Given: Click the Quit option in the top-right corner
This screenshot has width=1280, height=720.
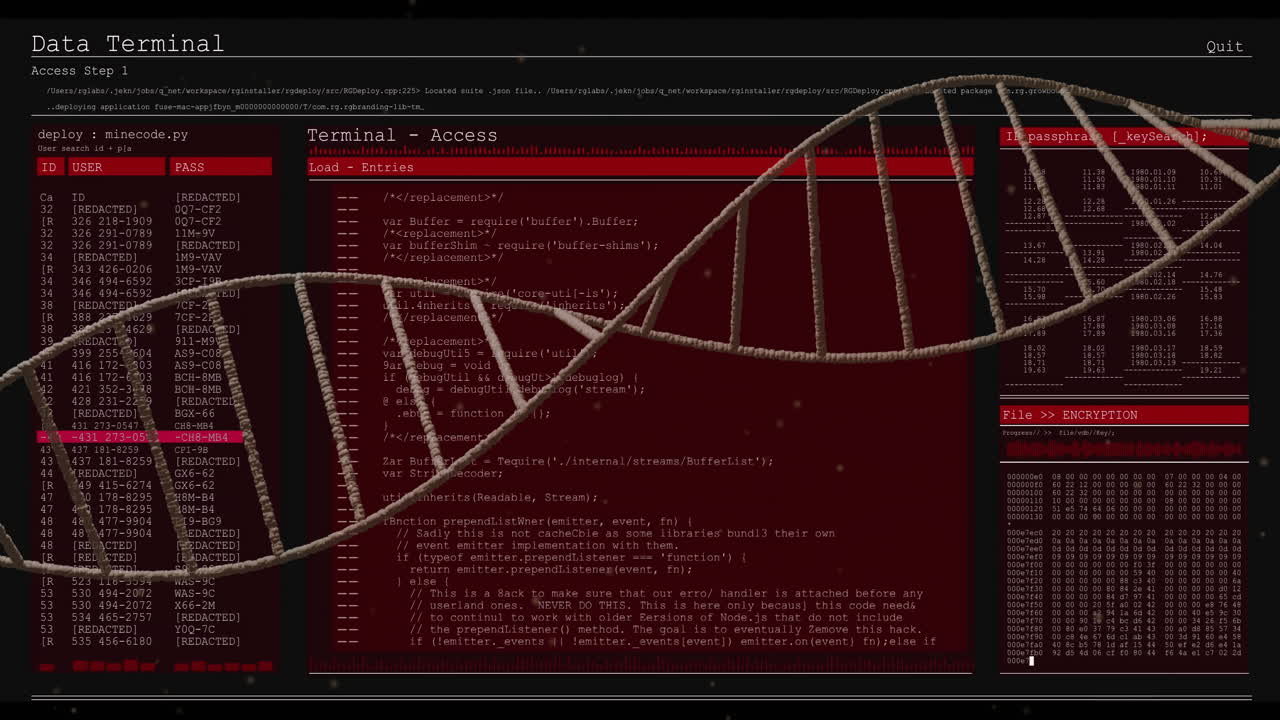Looking at the screenshot, I should [1225, 46].
